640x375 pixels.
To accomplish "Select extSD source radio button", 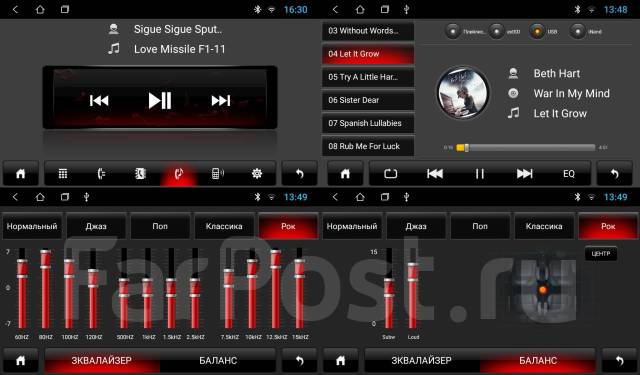I will click(496, 31).
